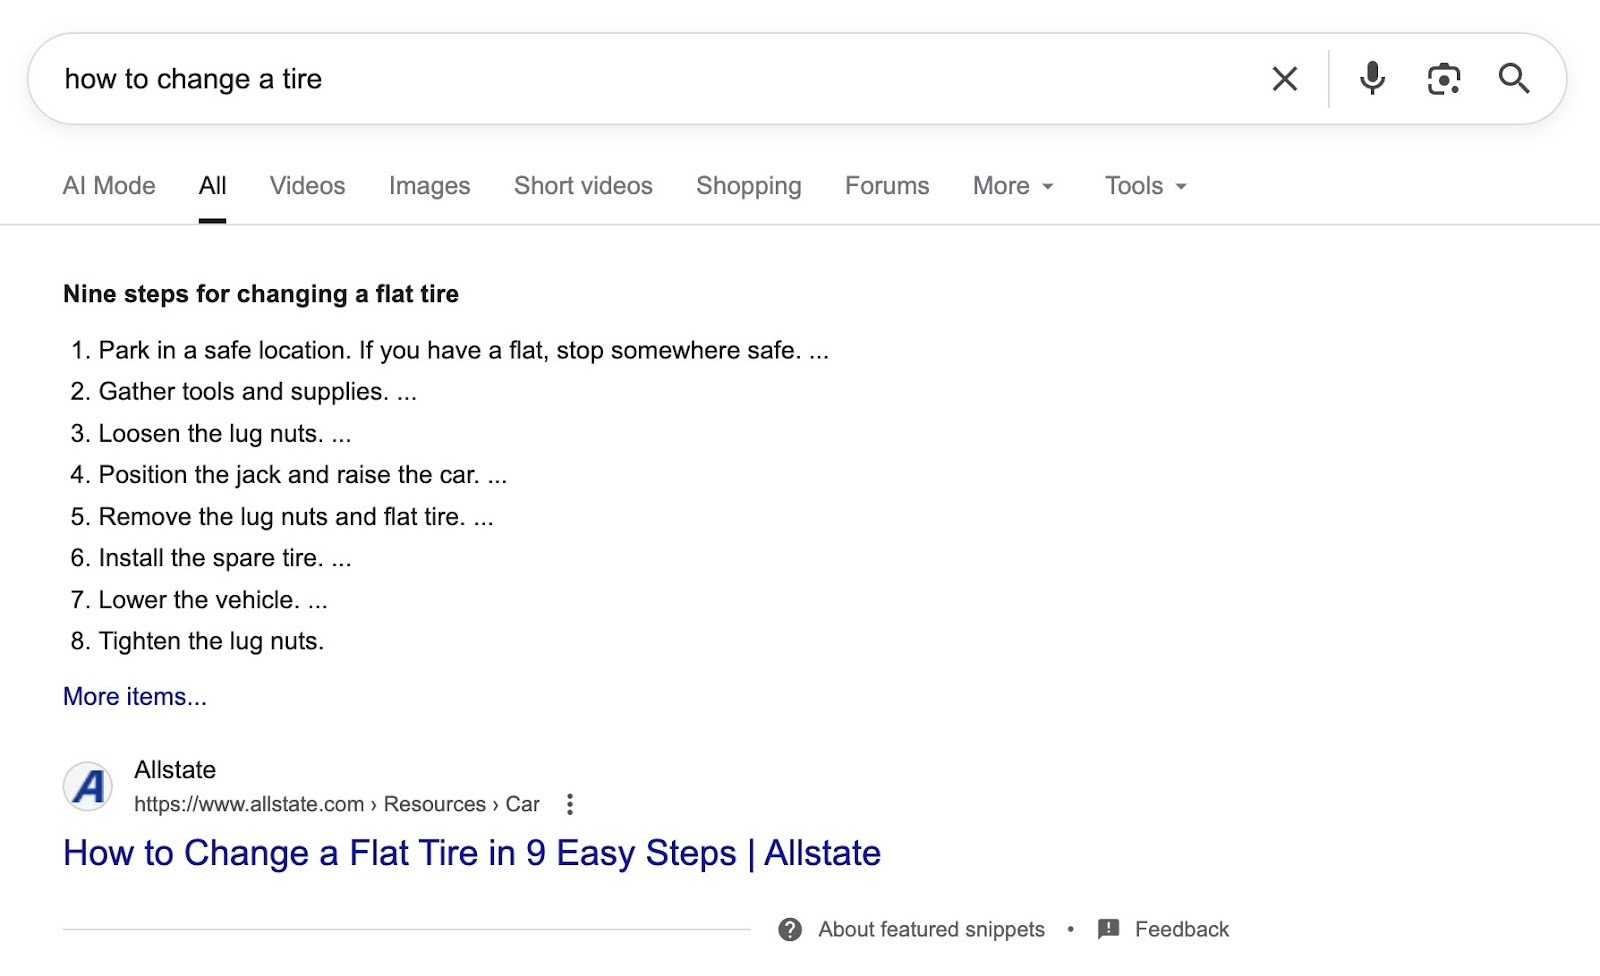Expand the snippet list via More items link
This screenshot has height=976, width=1600.
pos(134,696)
